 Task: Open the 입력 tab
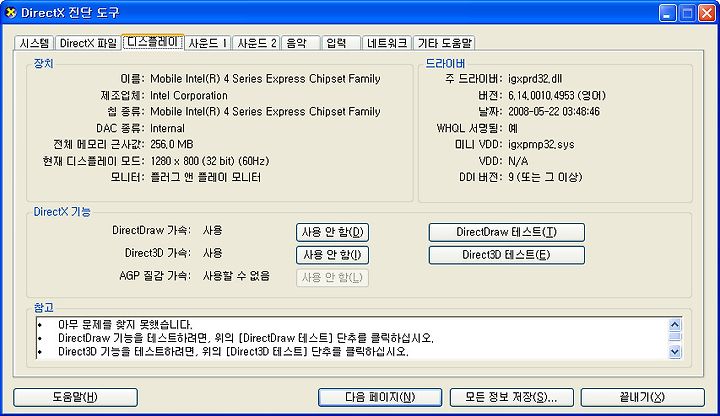coord(341,43)
